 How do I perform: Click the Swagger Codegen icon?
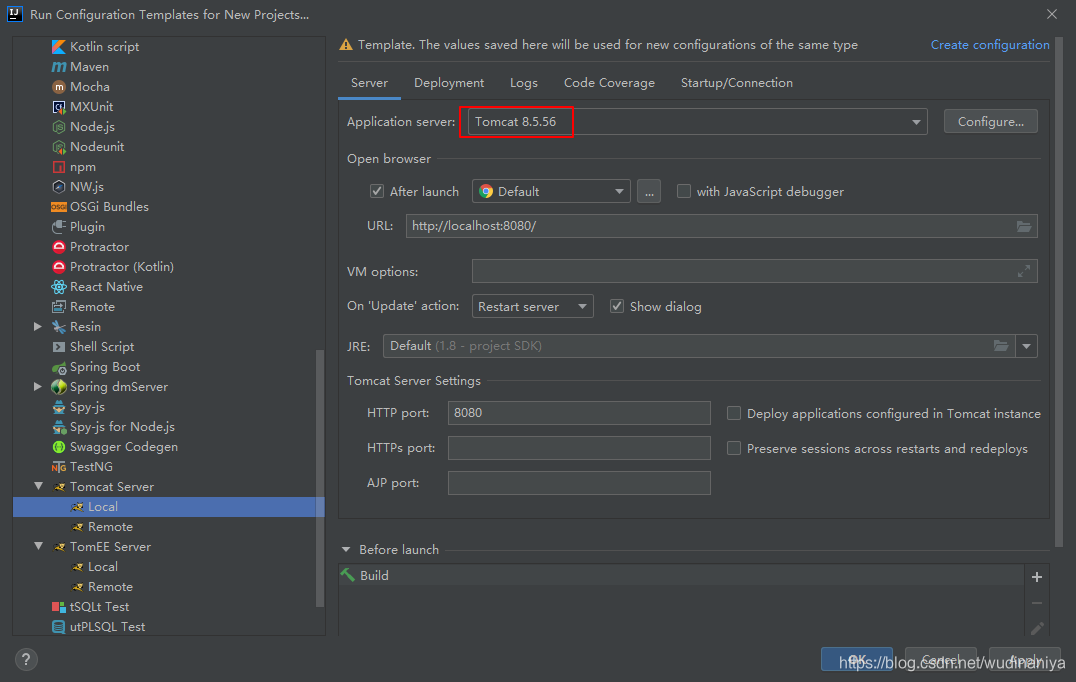[x=59, y=447]
